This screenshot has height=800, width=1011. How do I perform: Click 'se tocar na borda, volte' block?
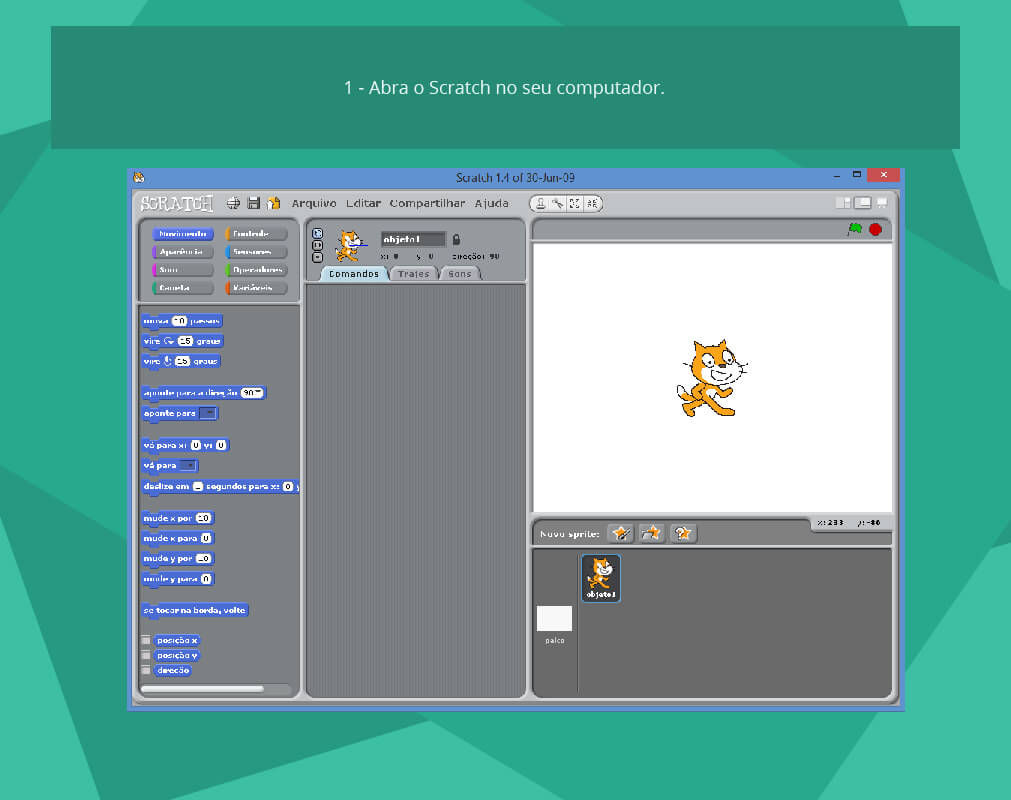pos(195,610)
